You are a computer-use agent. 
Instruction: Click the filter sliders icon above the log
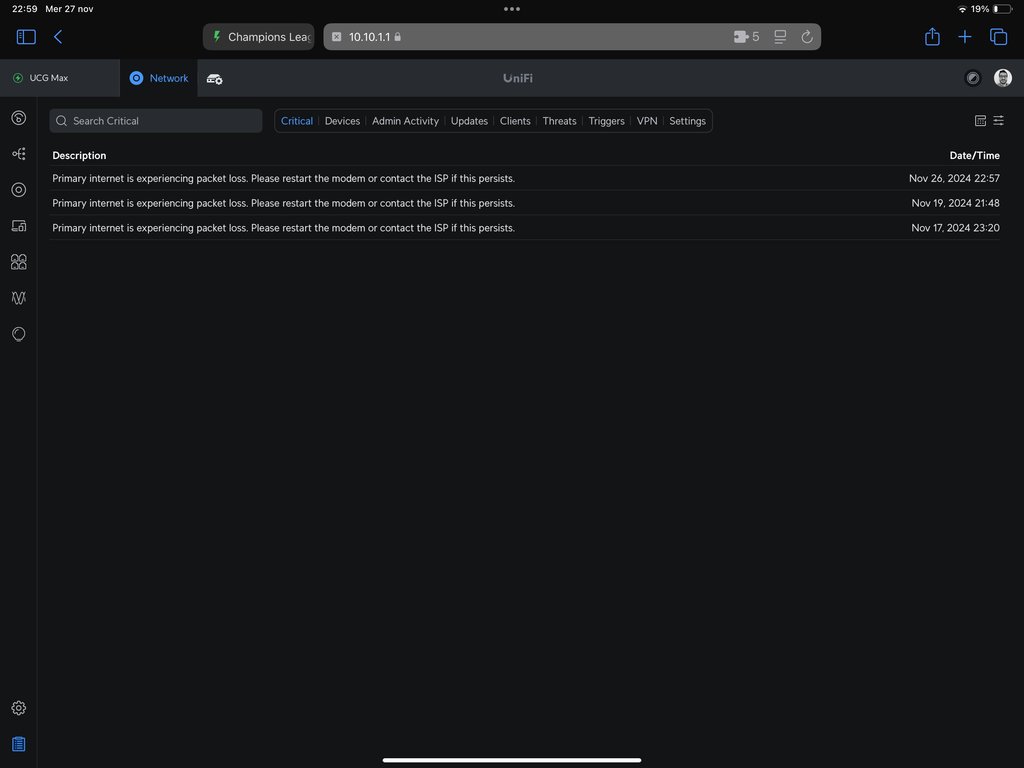point(998,121)
